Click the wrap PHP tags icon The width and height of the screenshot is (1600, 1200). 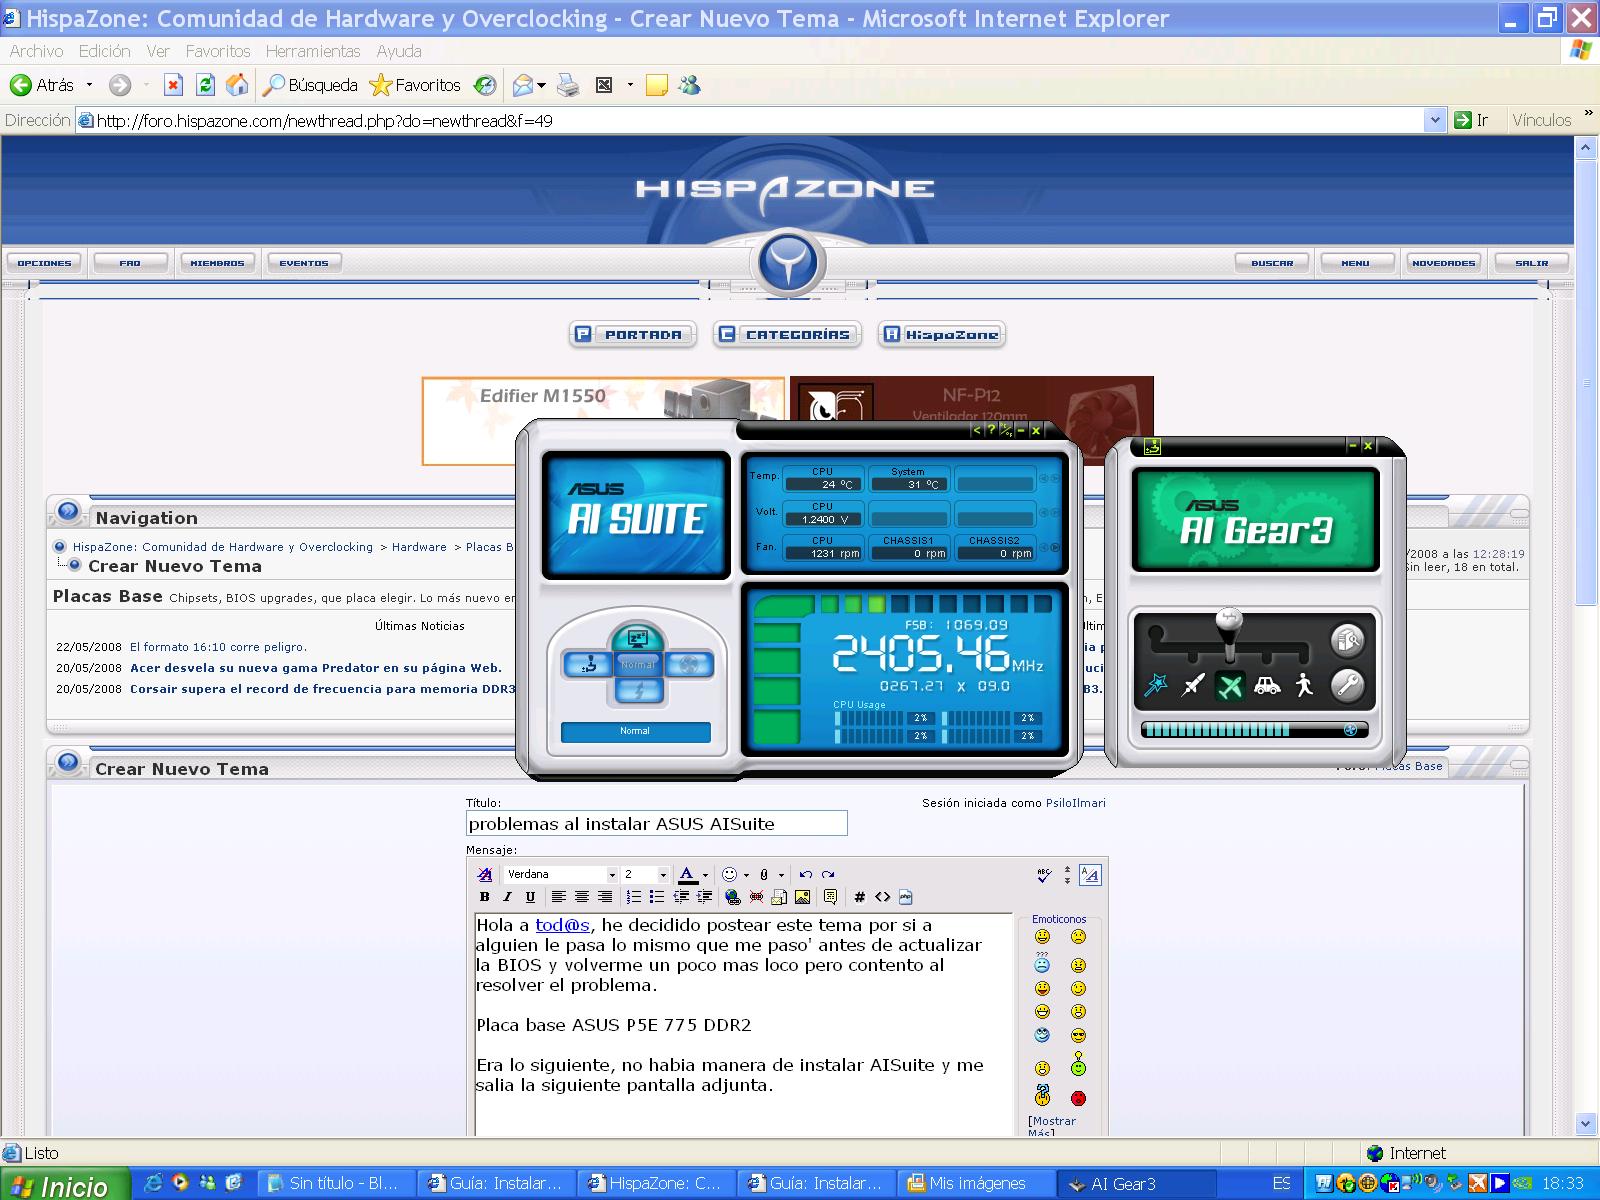point(905,897)
